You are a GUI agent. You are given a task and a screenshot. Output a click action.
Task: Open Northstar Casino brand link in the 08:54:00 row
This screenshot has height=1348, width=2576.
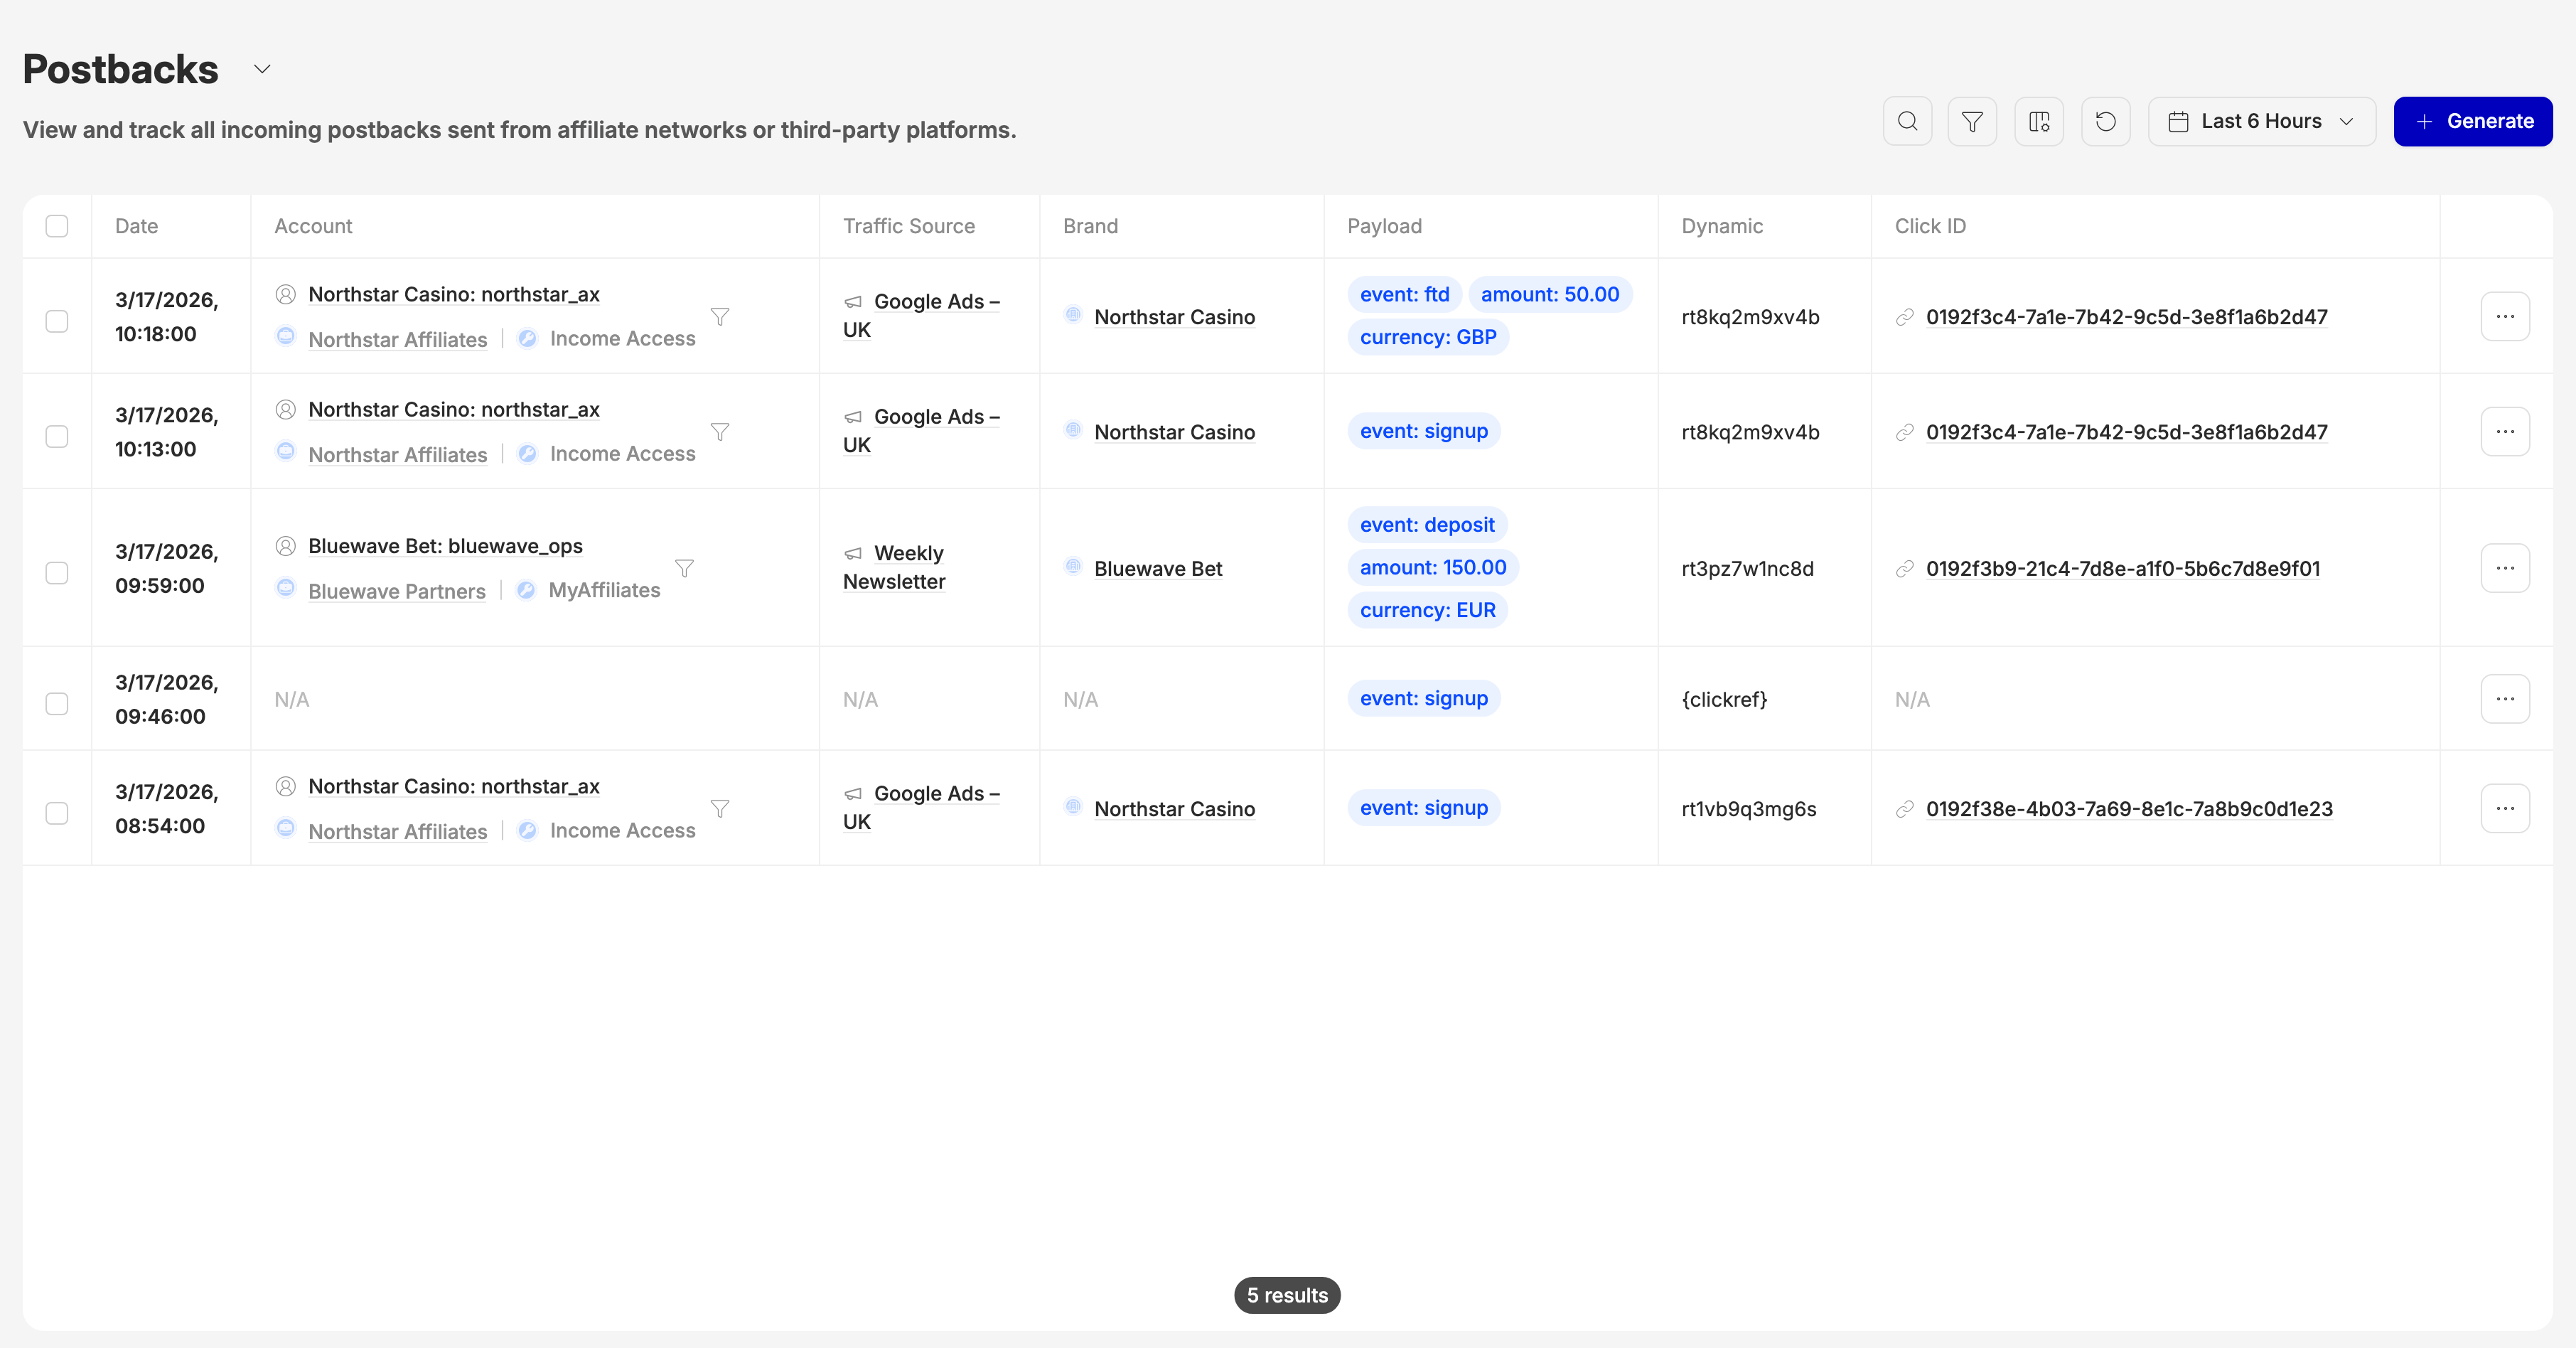coord(1174,809)
